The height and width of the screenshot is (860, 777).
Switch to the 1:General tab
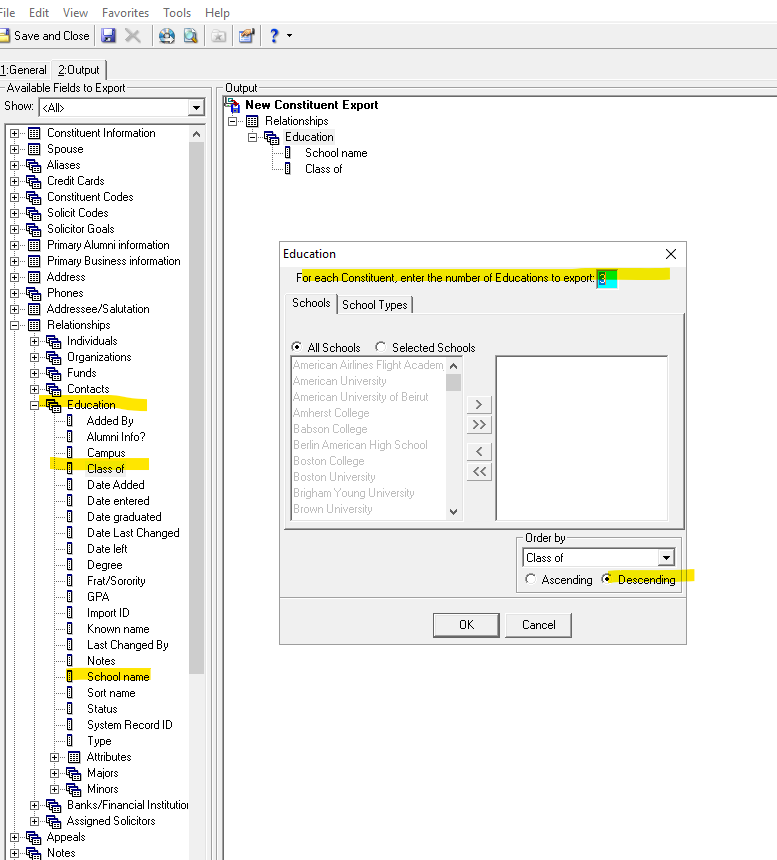pos(24,70)
